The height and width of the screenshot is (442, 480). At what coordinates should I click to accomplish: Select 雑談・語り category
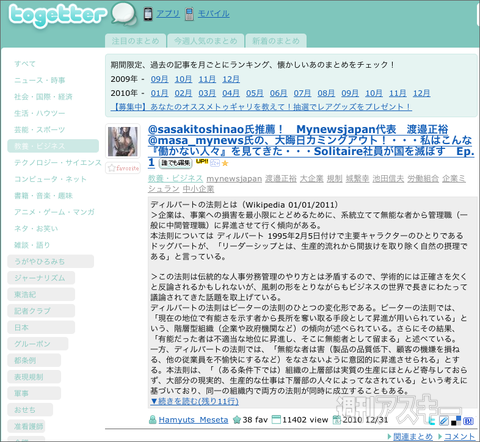point(32,245)
